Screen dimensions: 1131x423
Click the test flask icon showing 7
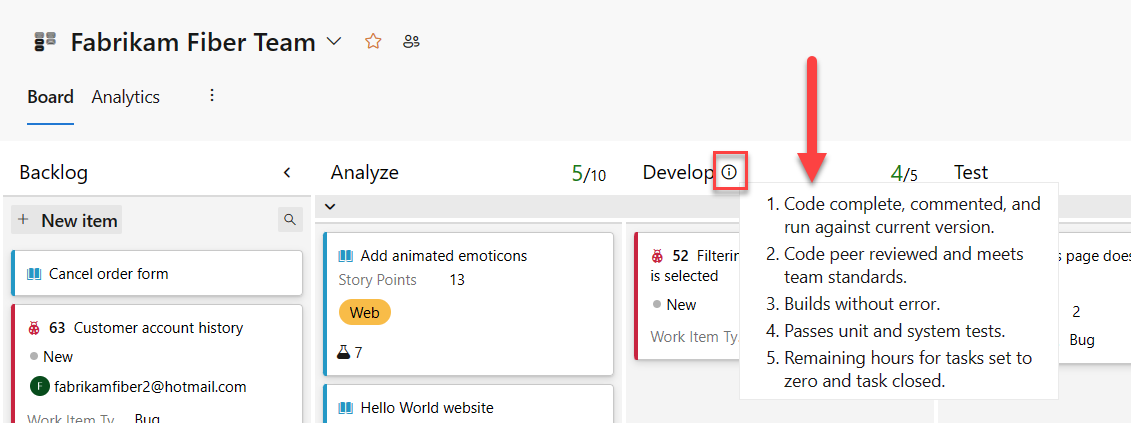click(343, 352)
